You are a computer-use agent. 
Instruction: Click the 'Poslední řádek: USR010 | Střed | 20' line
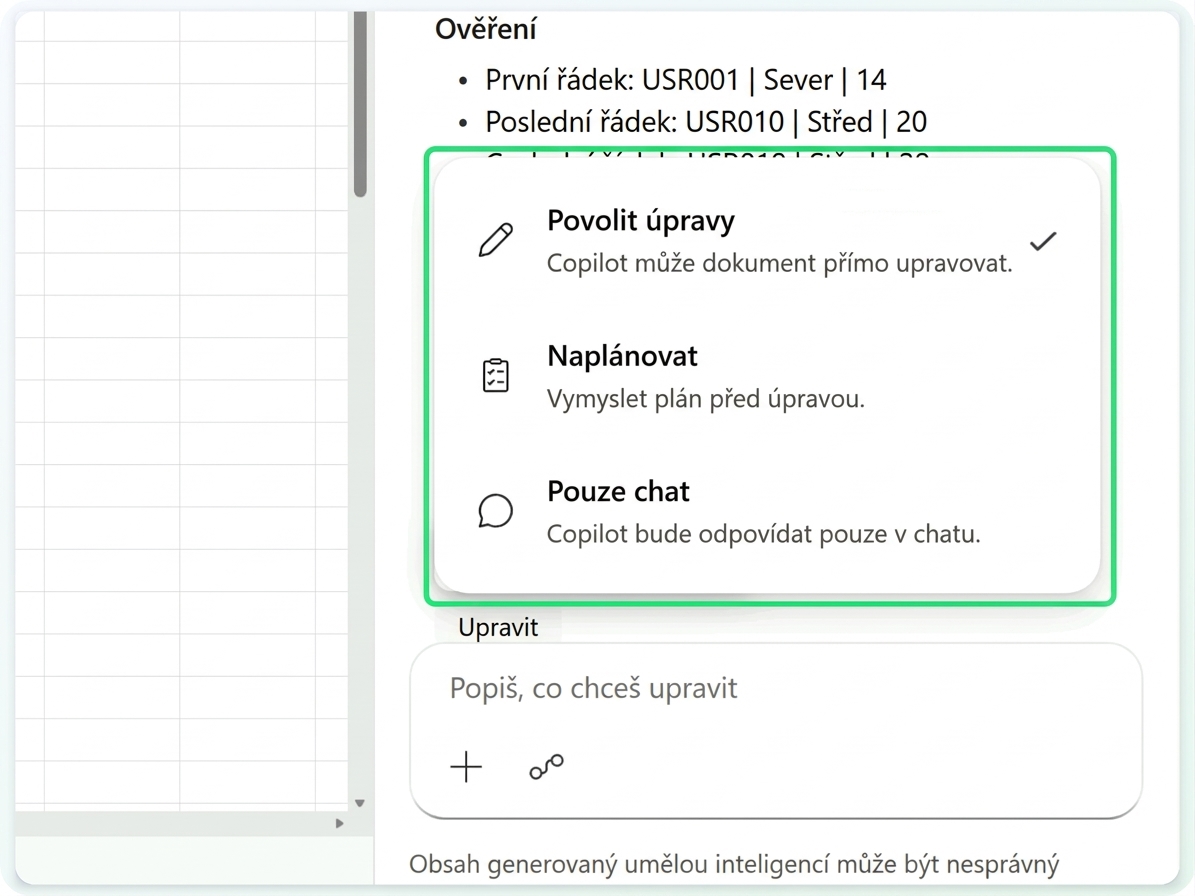point(706,122)
